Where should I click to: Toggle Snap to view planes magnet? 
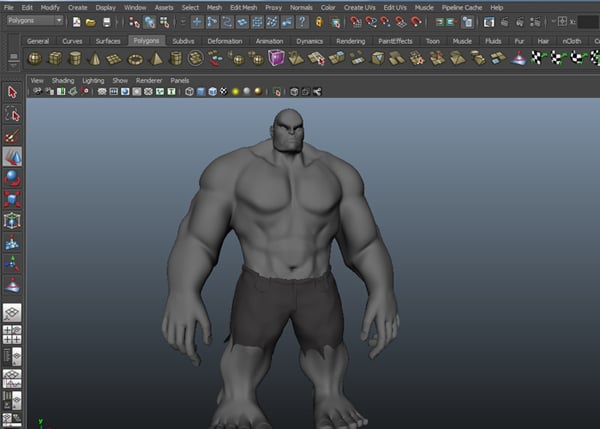(401, 22)
